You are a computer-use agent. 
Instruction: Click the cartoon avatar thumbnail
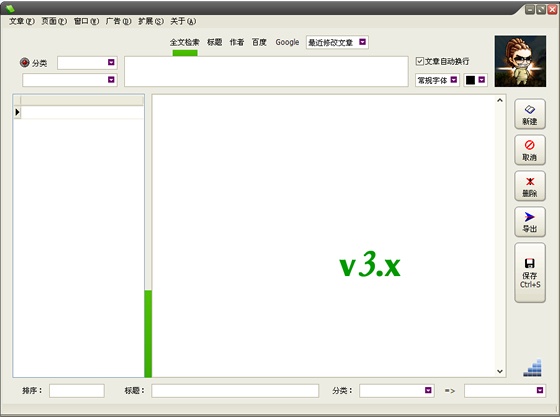(520, 61)
